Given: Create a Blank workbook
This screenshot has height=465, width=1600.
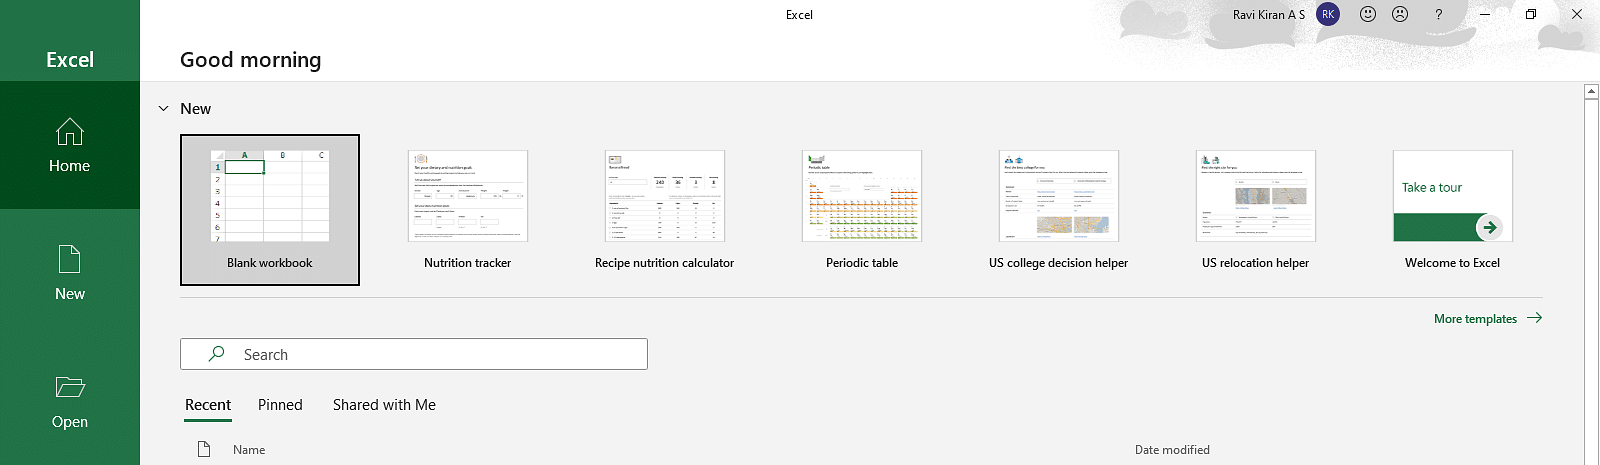Looking at the screenshot, I should point(270,210).
